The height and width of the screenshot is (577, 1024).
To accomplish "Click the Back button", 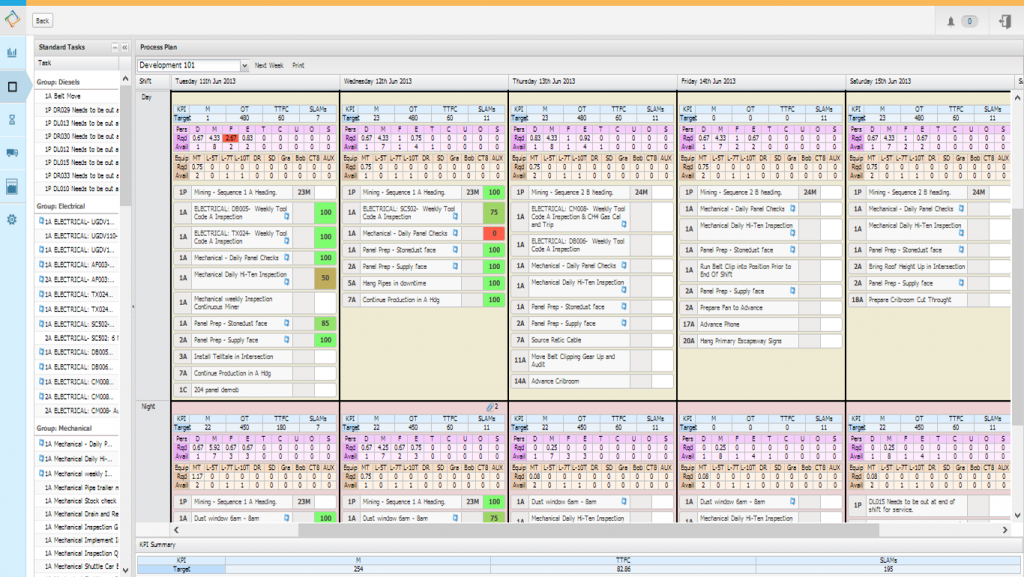I will click(42, 21).
